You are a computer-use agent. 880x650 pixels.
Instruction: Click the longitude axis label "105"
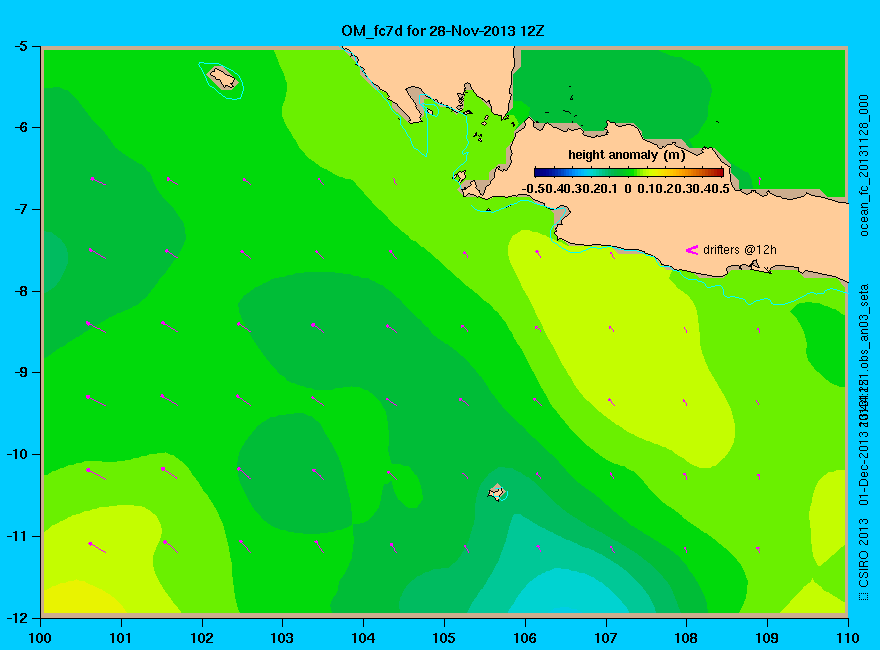444,638
